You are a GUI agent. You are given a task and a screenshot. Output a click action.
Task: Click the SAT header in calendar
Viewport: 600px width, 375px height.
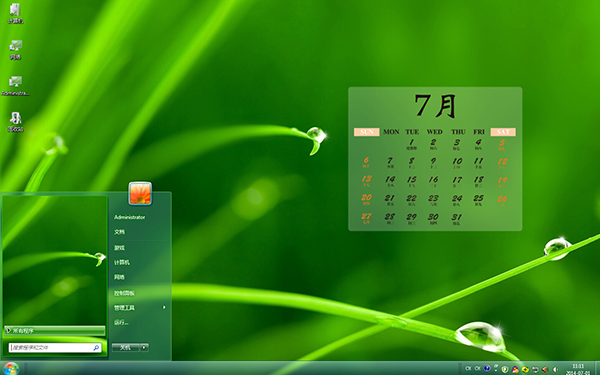(503, 132)
